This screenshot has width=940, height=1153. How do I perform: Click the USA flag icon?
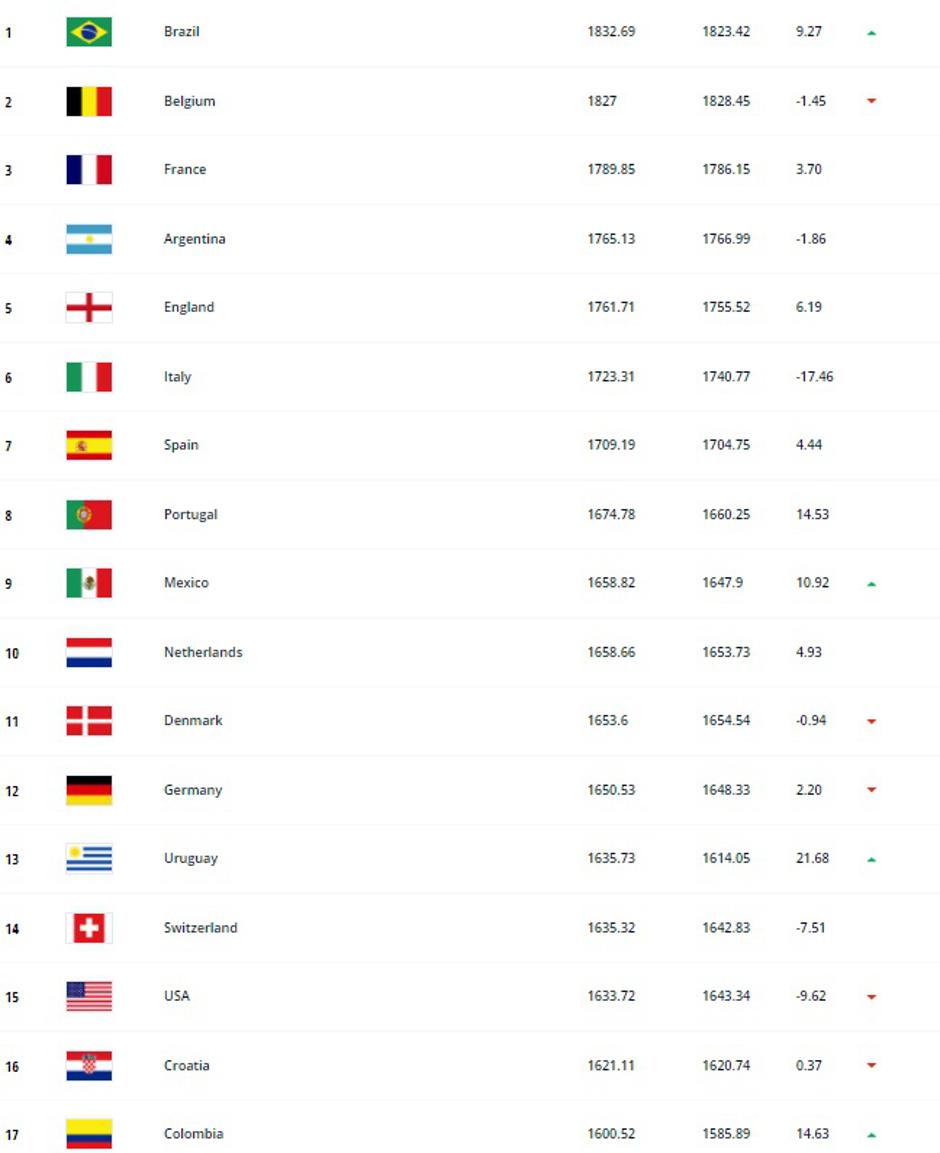(89, 996)
